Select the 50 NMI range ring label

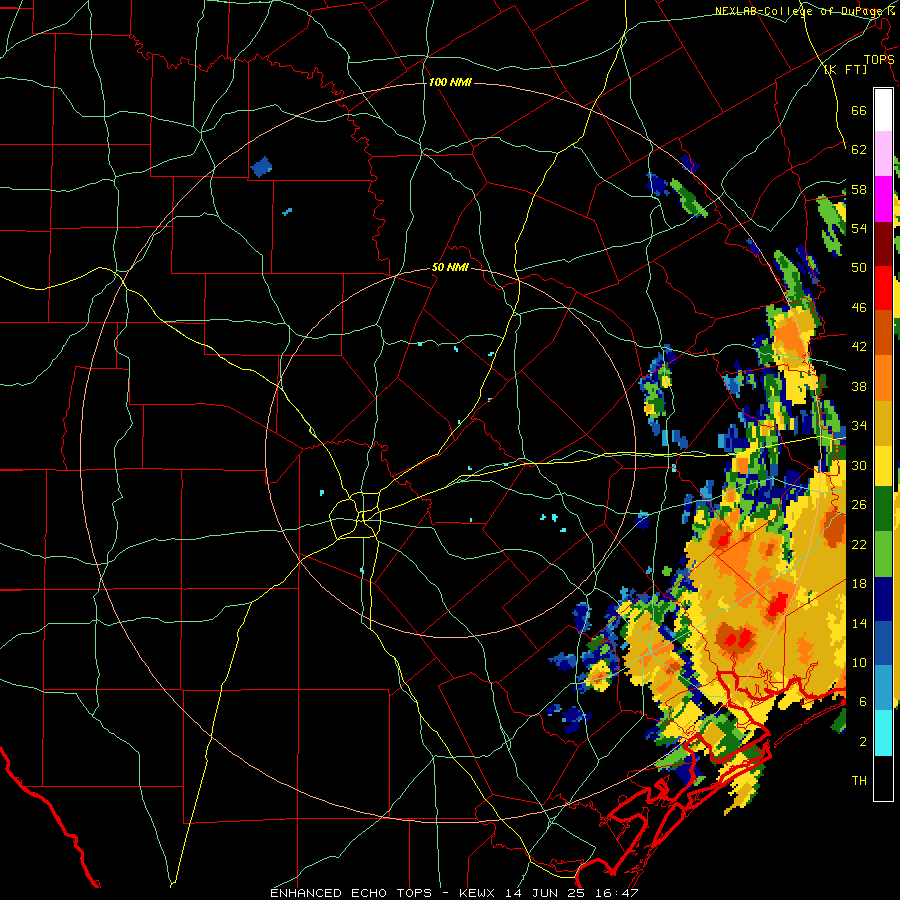(x=451, y=267)
